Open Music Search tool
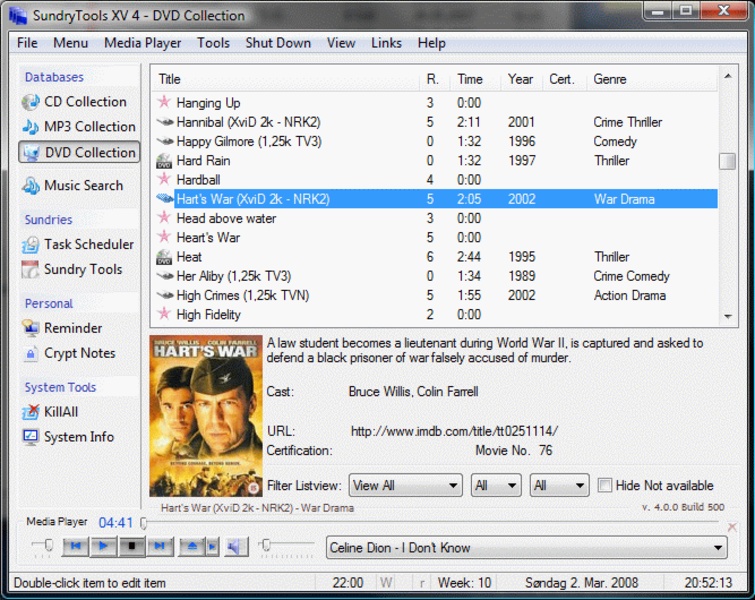The height and width of the screenshot is (600, 755). [73, 185]
